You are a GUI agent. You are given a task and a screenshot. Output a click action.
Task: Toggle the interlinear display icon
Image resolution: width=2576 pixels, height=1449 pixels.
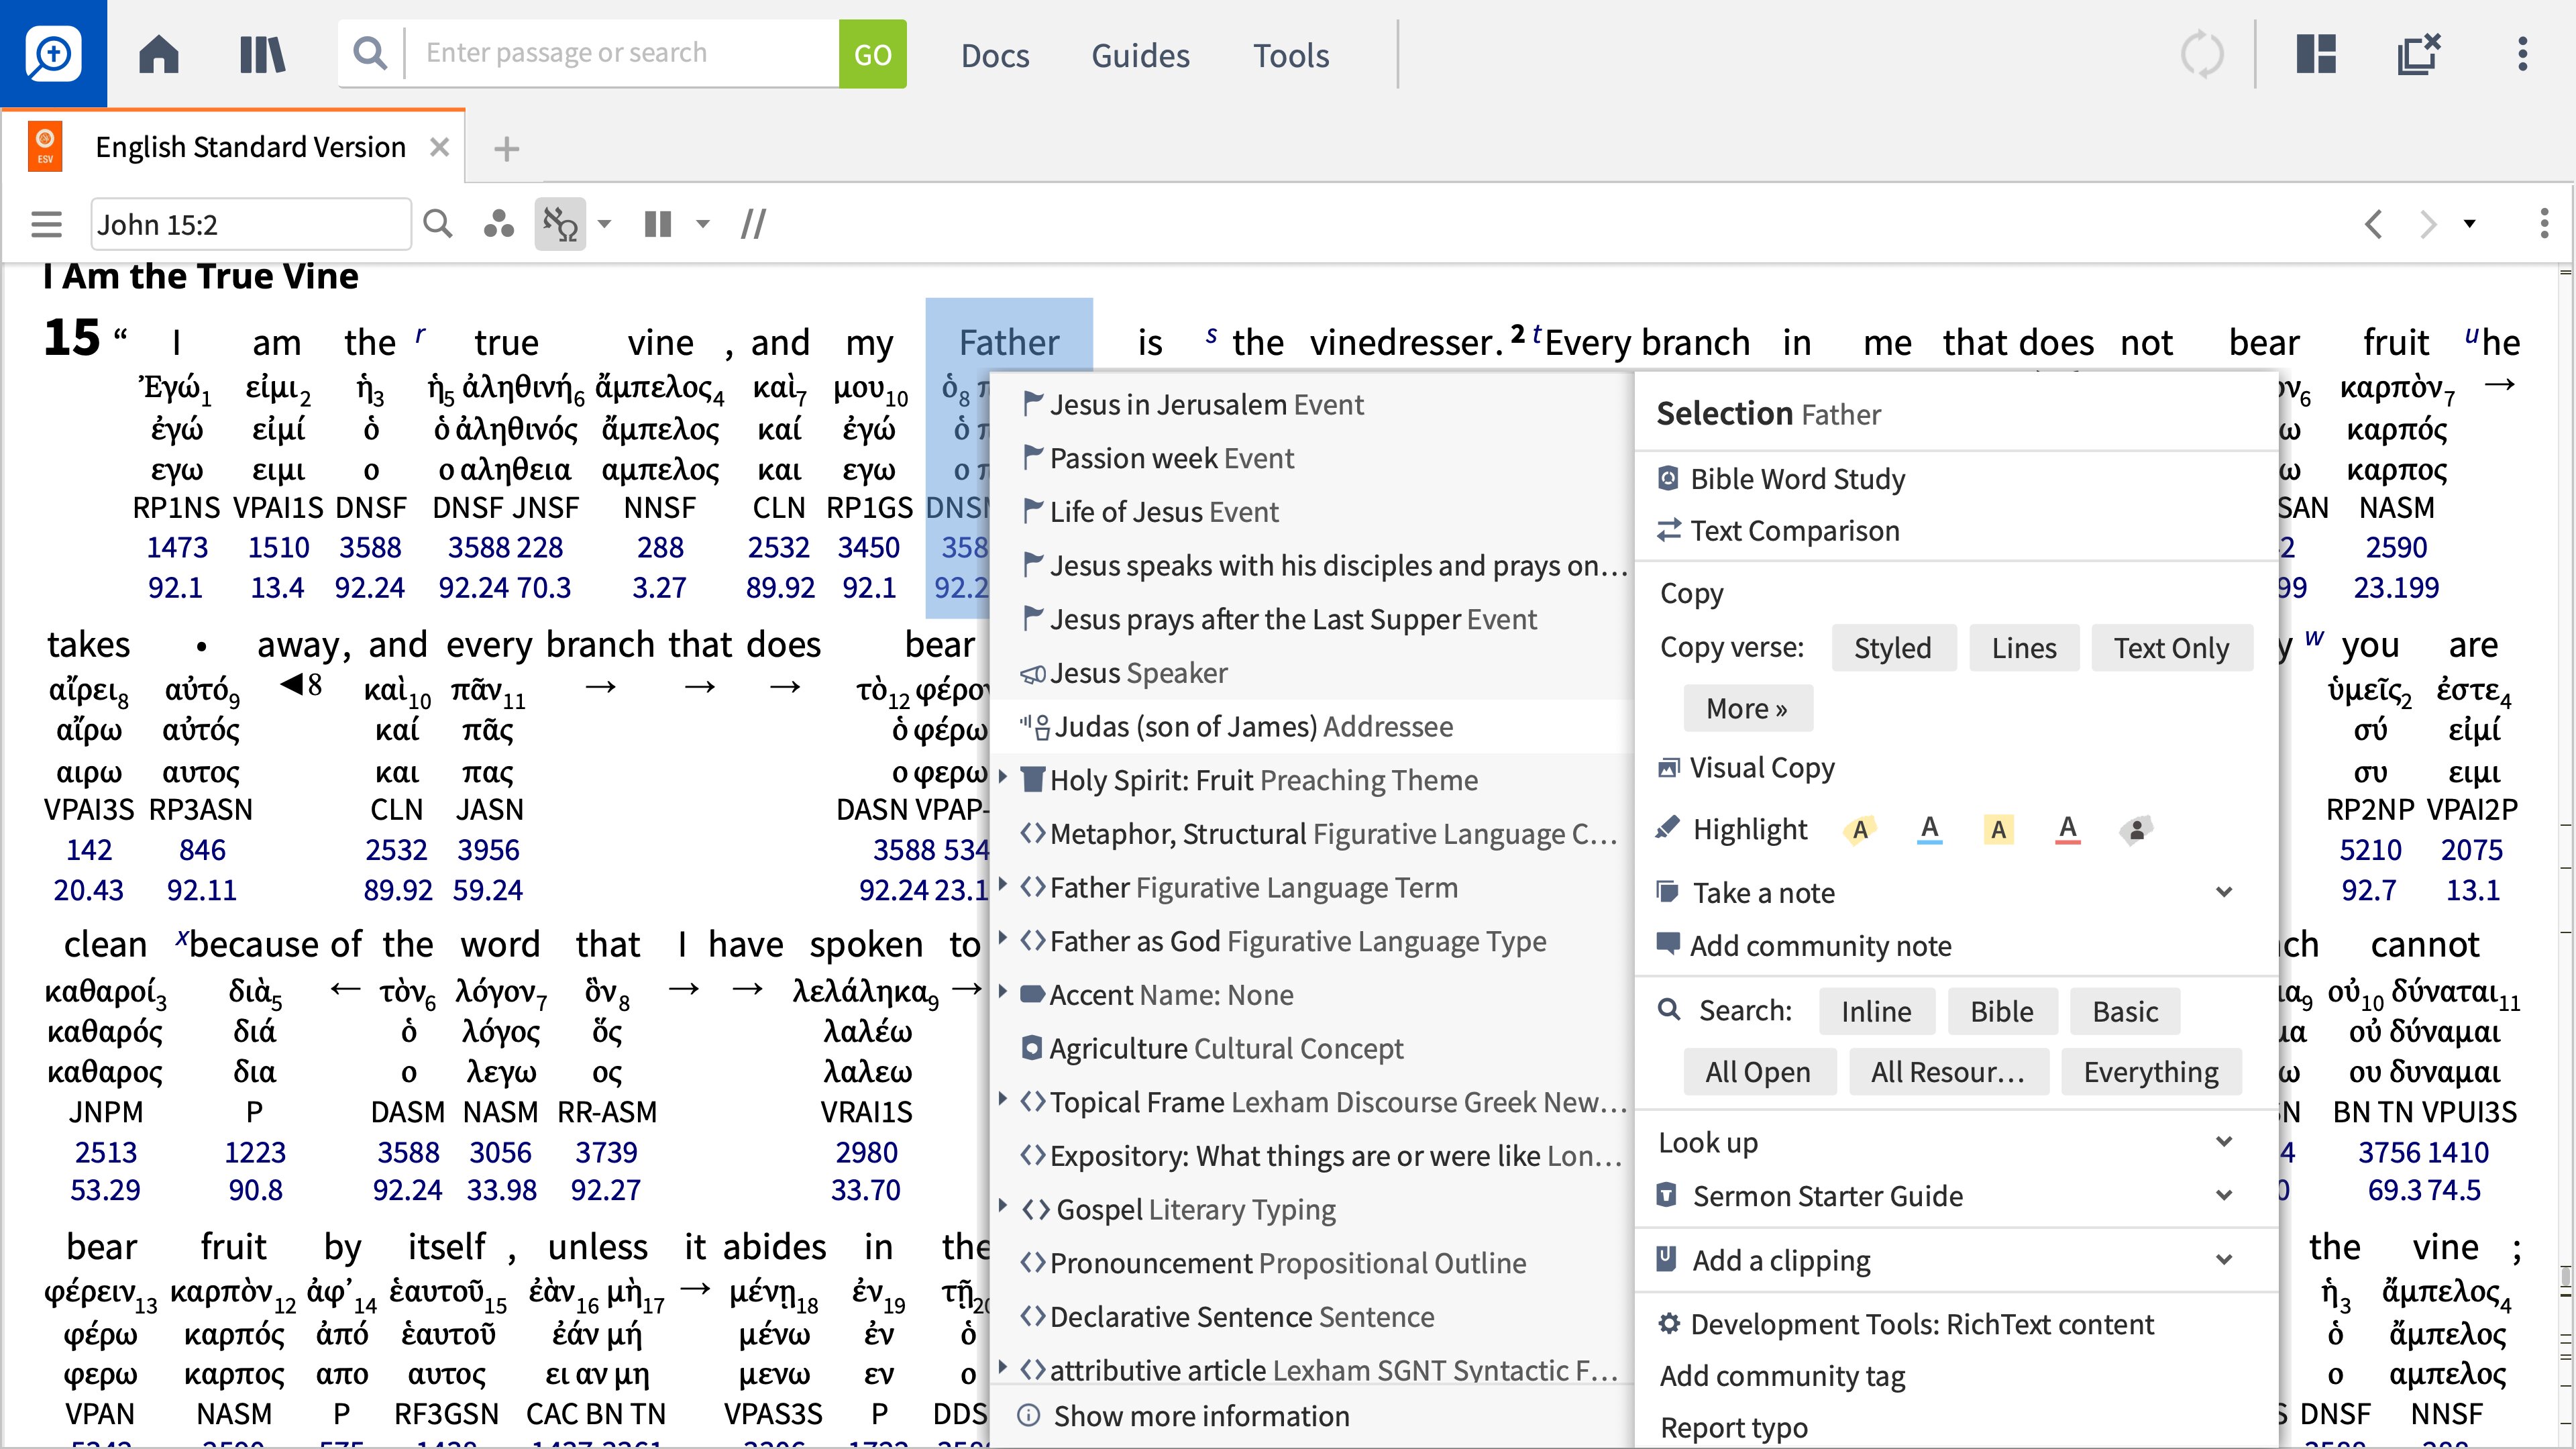(560, 224)
